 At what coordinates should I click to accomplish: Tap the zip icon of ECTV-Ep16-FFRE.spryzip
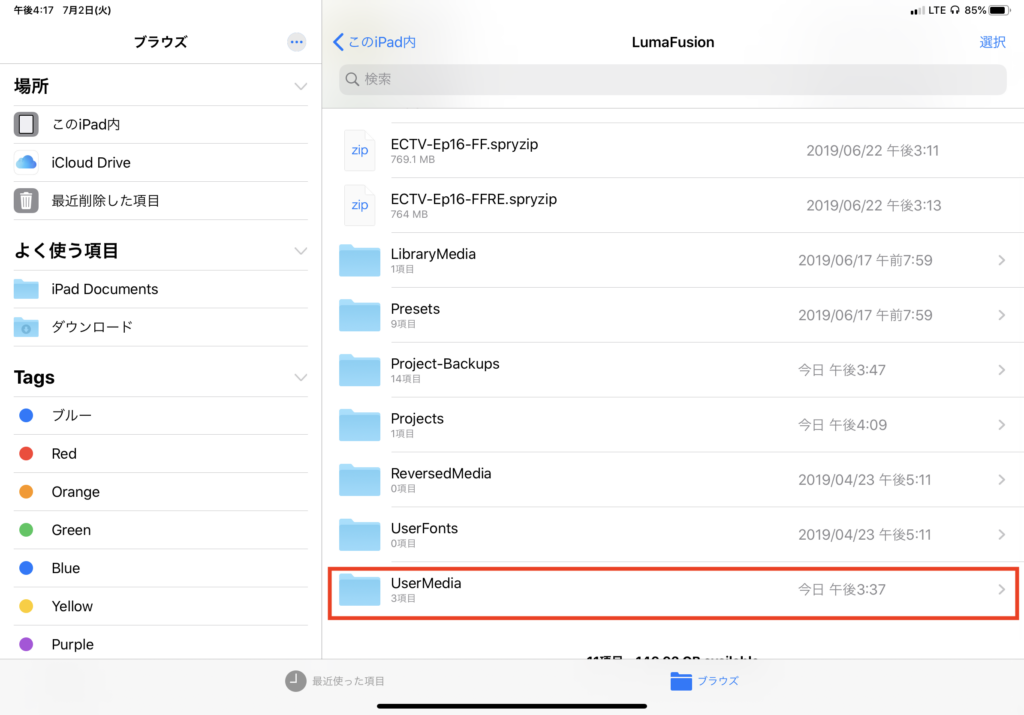pyautogui.click(x=360, y=205)
